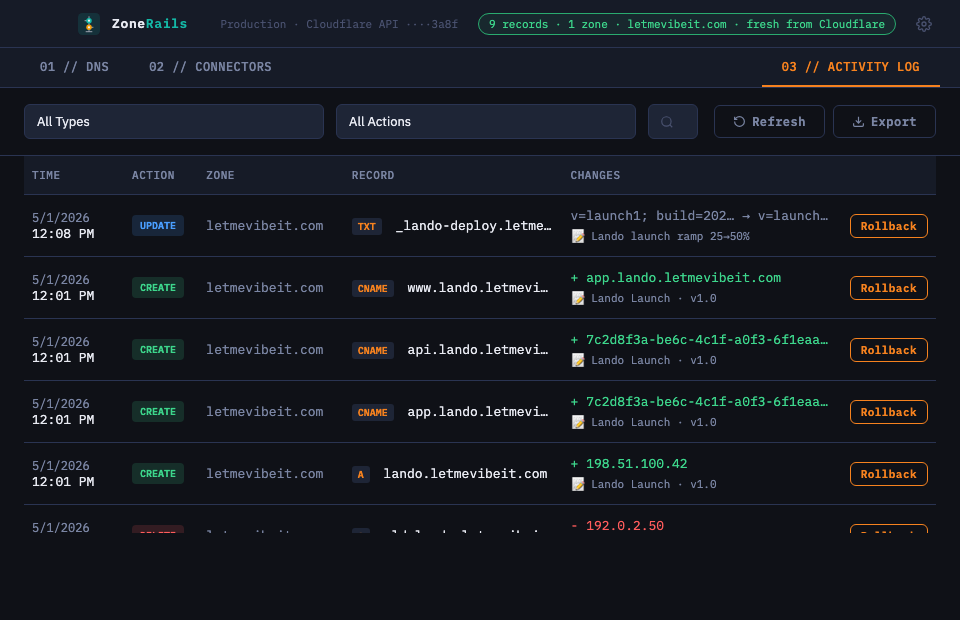Screen dimensions: 960x620
Task: Switch to the 02 // CONNECTORS tab
Action: pyautogui.click(x=210, y=67)
